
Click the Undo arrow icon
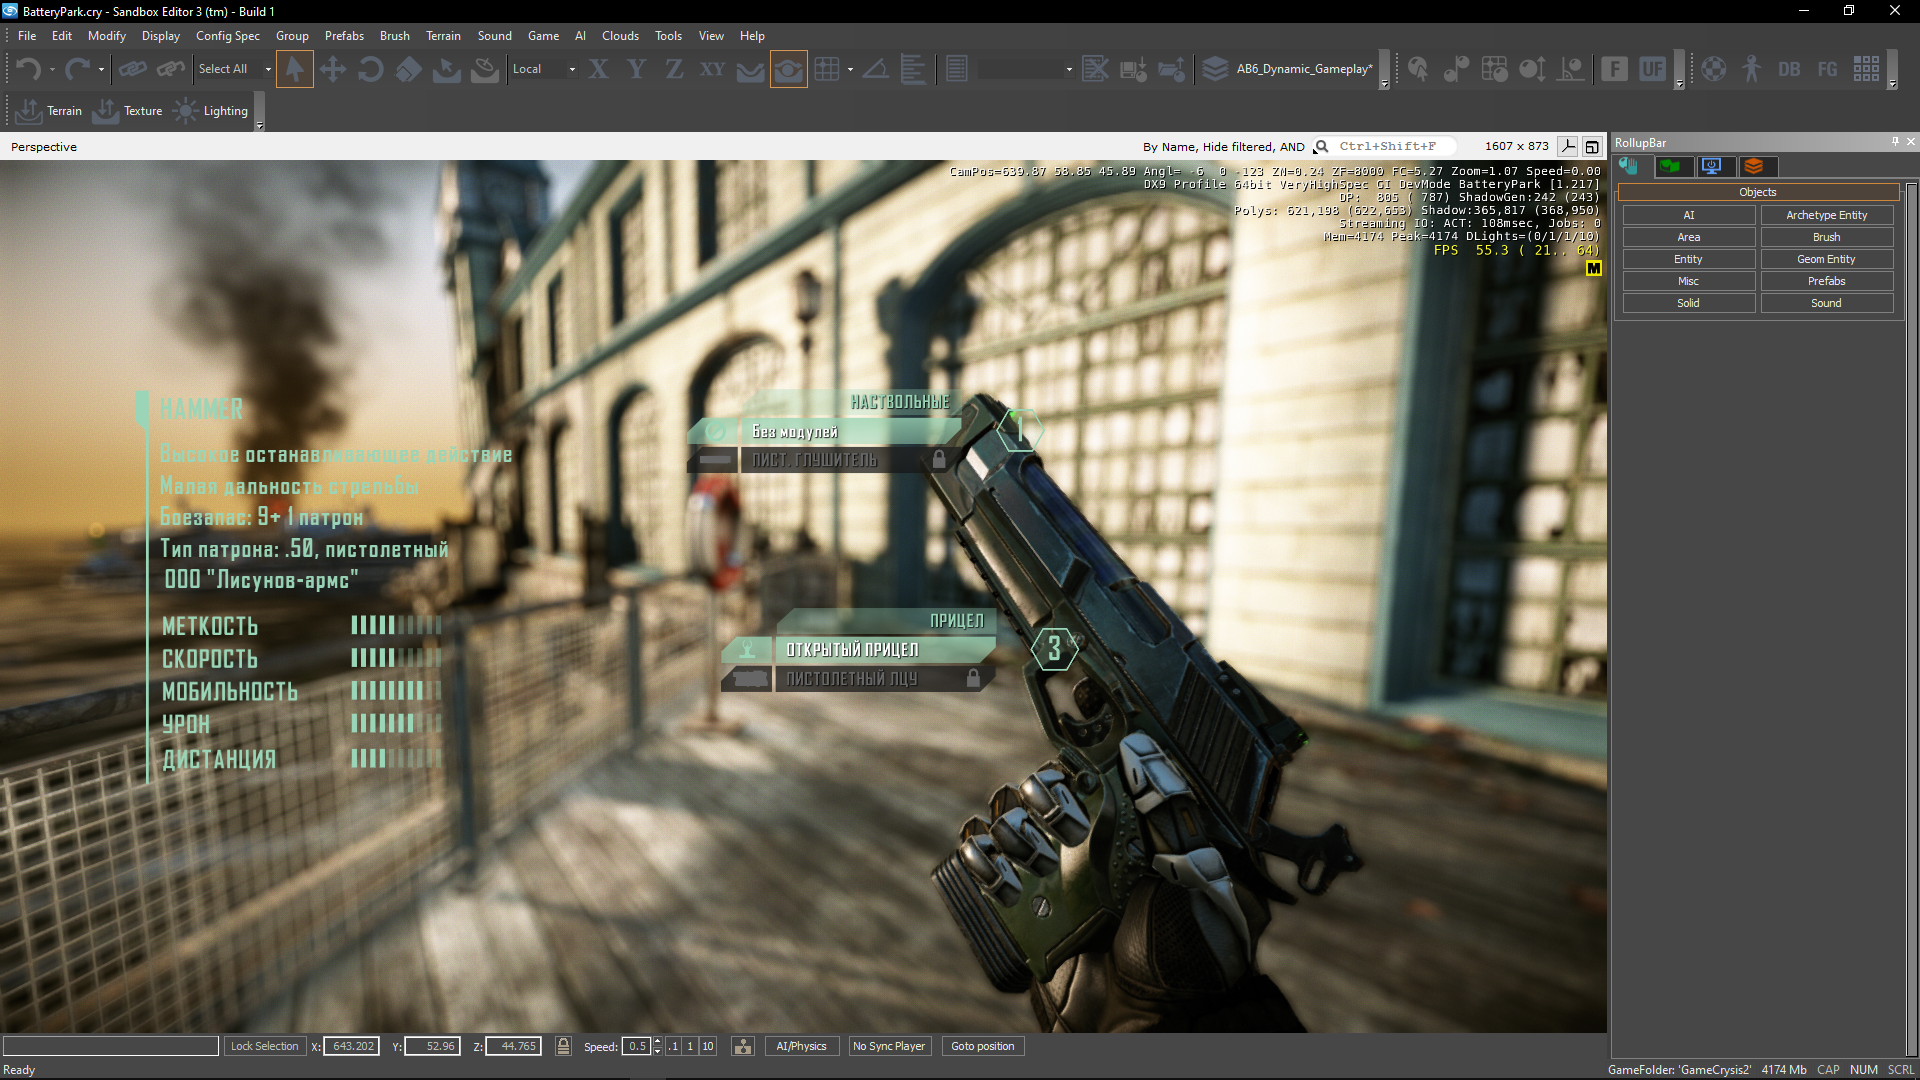tap(28, 69)
